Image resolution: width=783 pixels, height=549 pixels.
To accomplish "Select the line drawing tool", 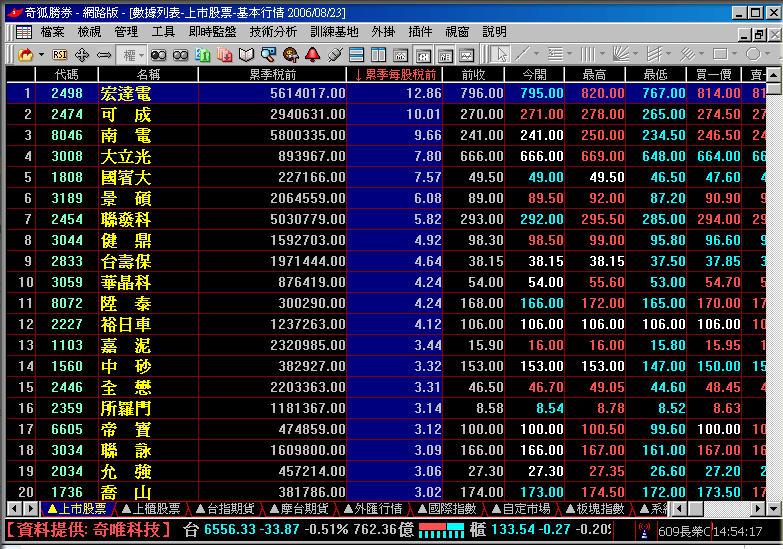I will coord(522,54).
